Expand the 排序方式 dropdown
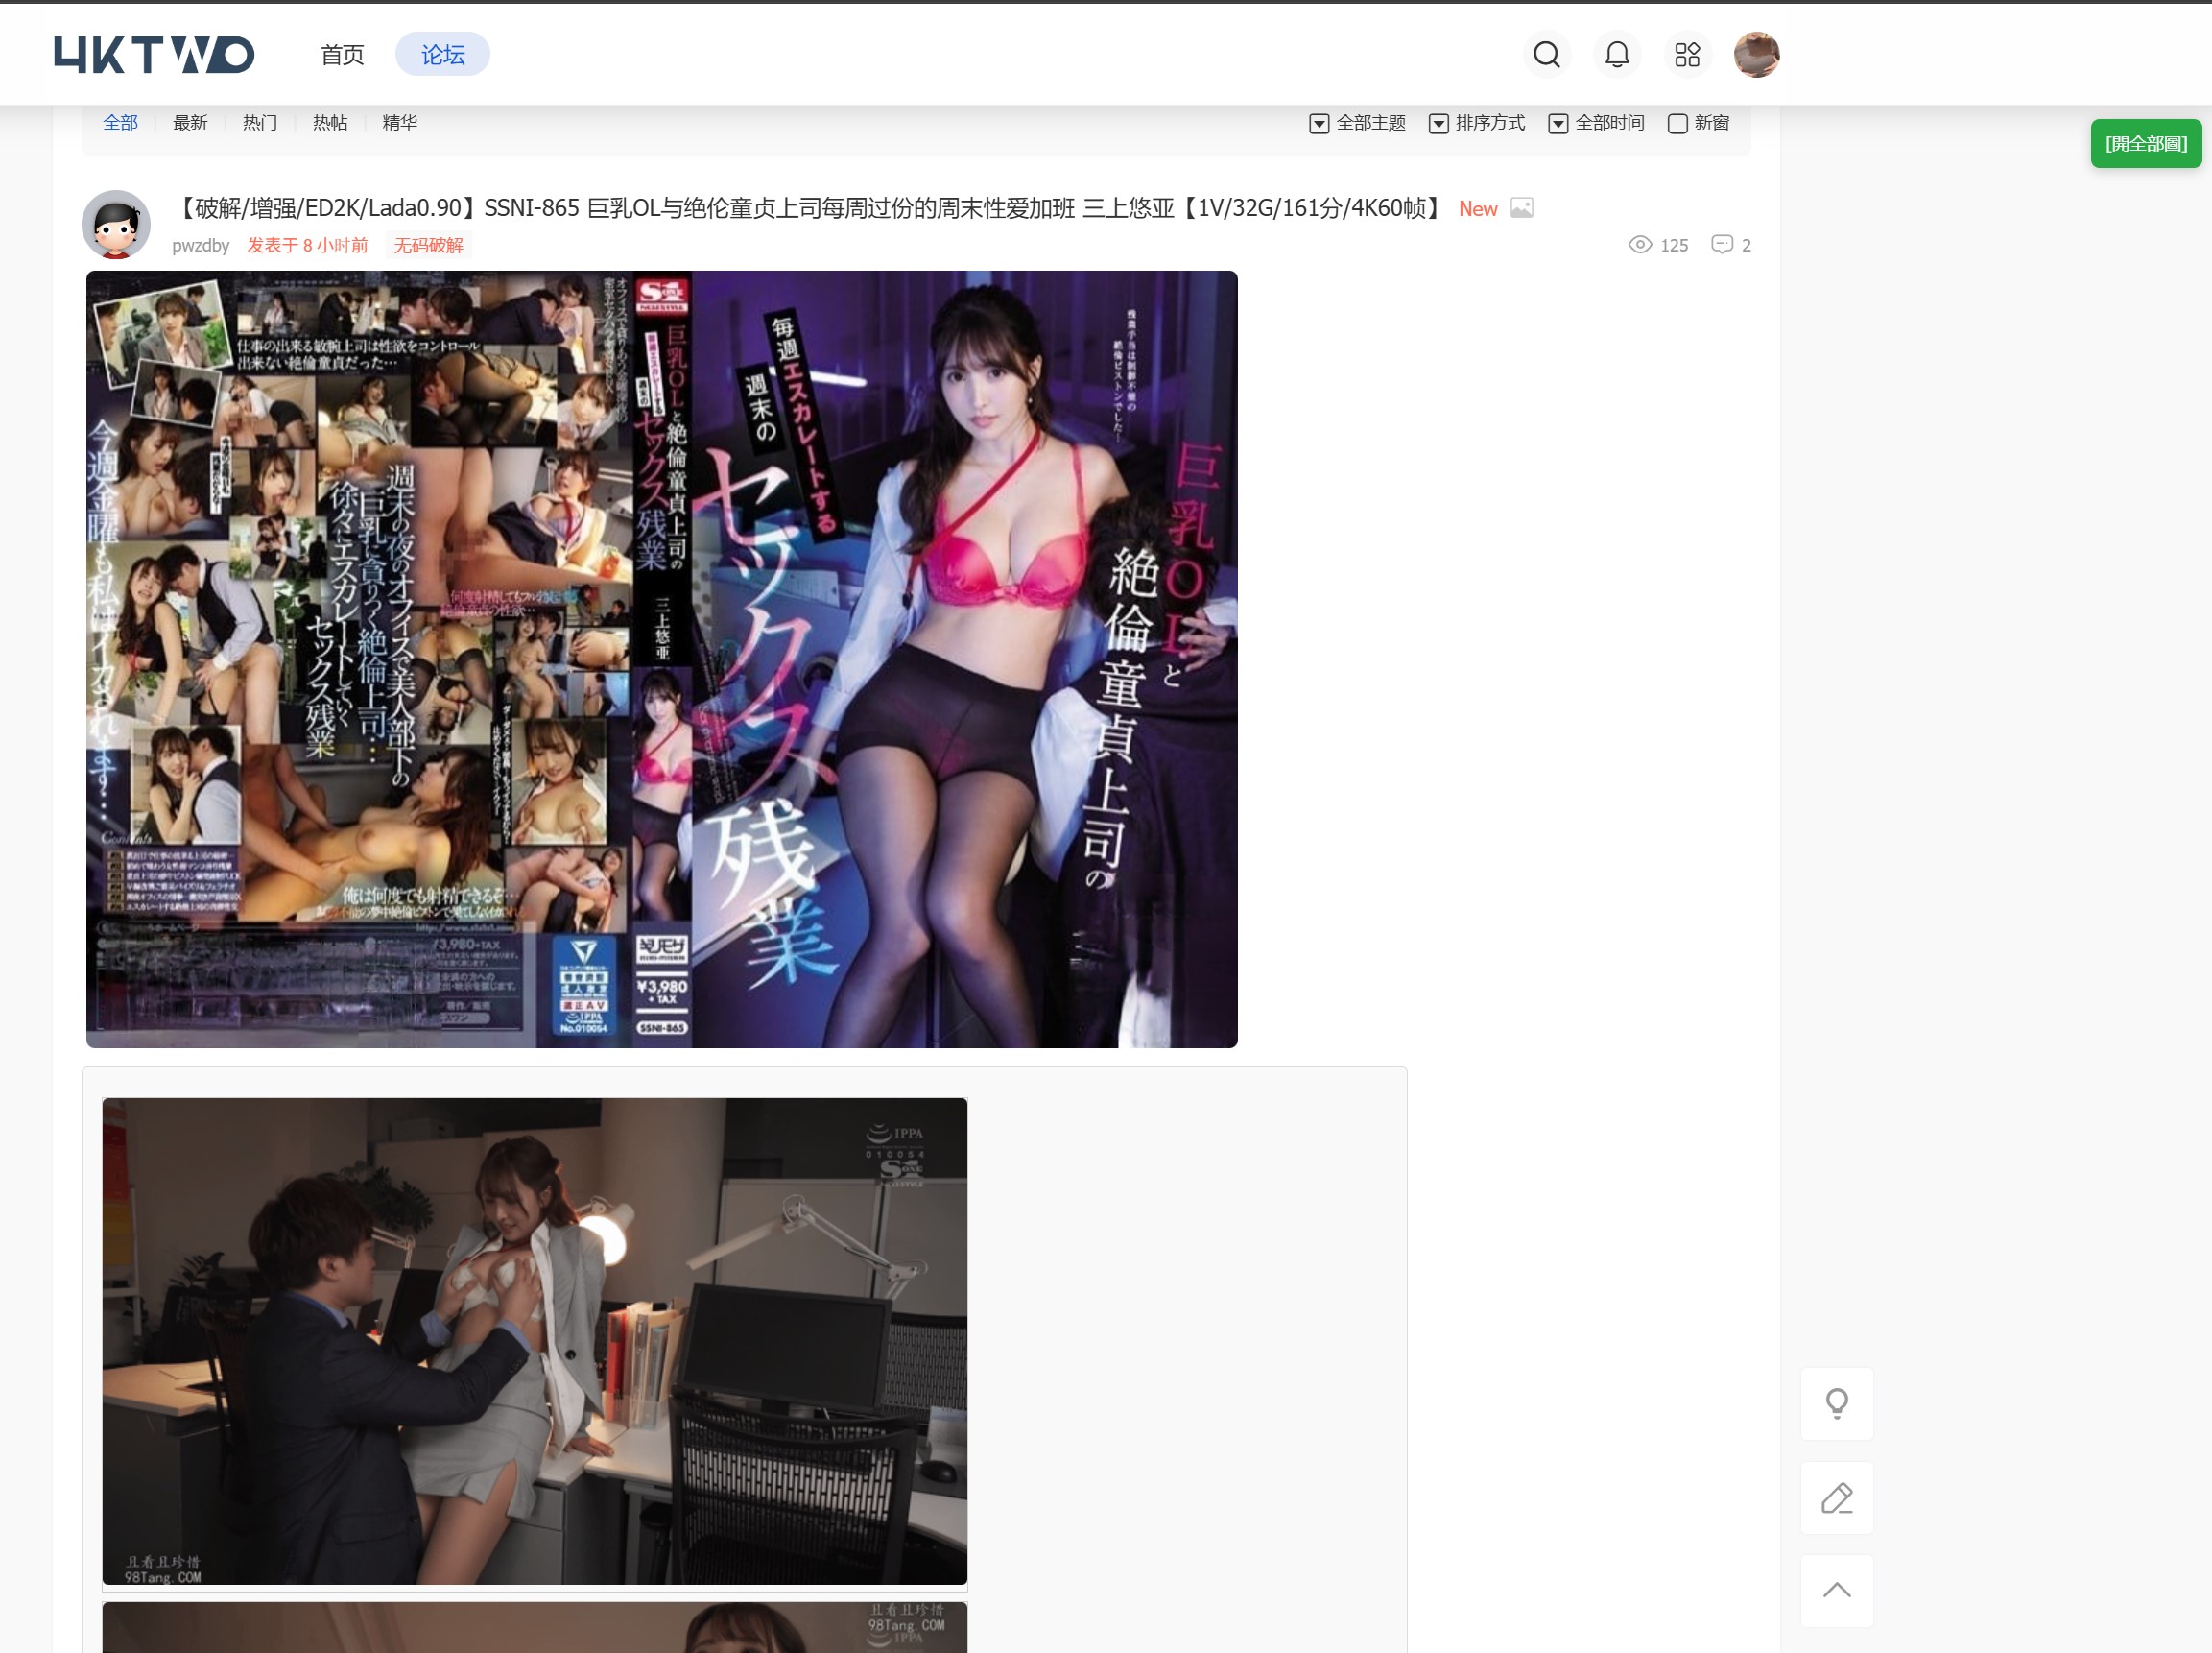The height and width of the screenshot is (1653, 2212). (1477, 123)
